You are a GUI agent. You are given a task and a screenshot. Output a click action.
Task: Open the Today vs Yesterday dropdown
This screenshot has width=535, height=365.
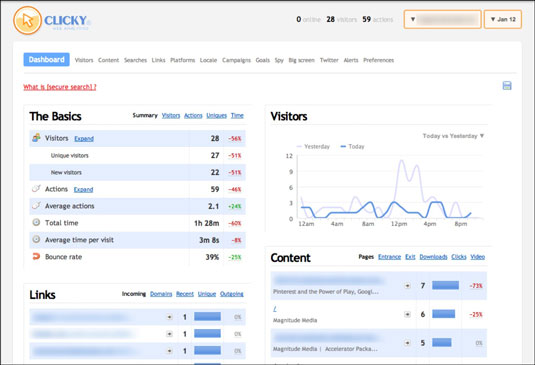coord(453,136)
